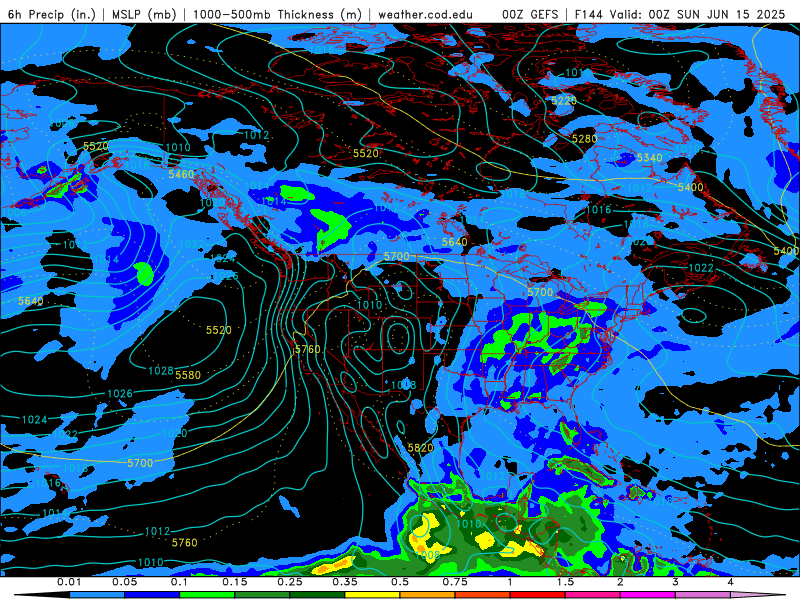The image size is (800, 600).
Task: Click the legend value '0.75'
Action: pos(455,582)
